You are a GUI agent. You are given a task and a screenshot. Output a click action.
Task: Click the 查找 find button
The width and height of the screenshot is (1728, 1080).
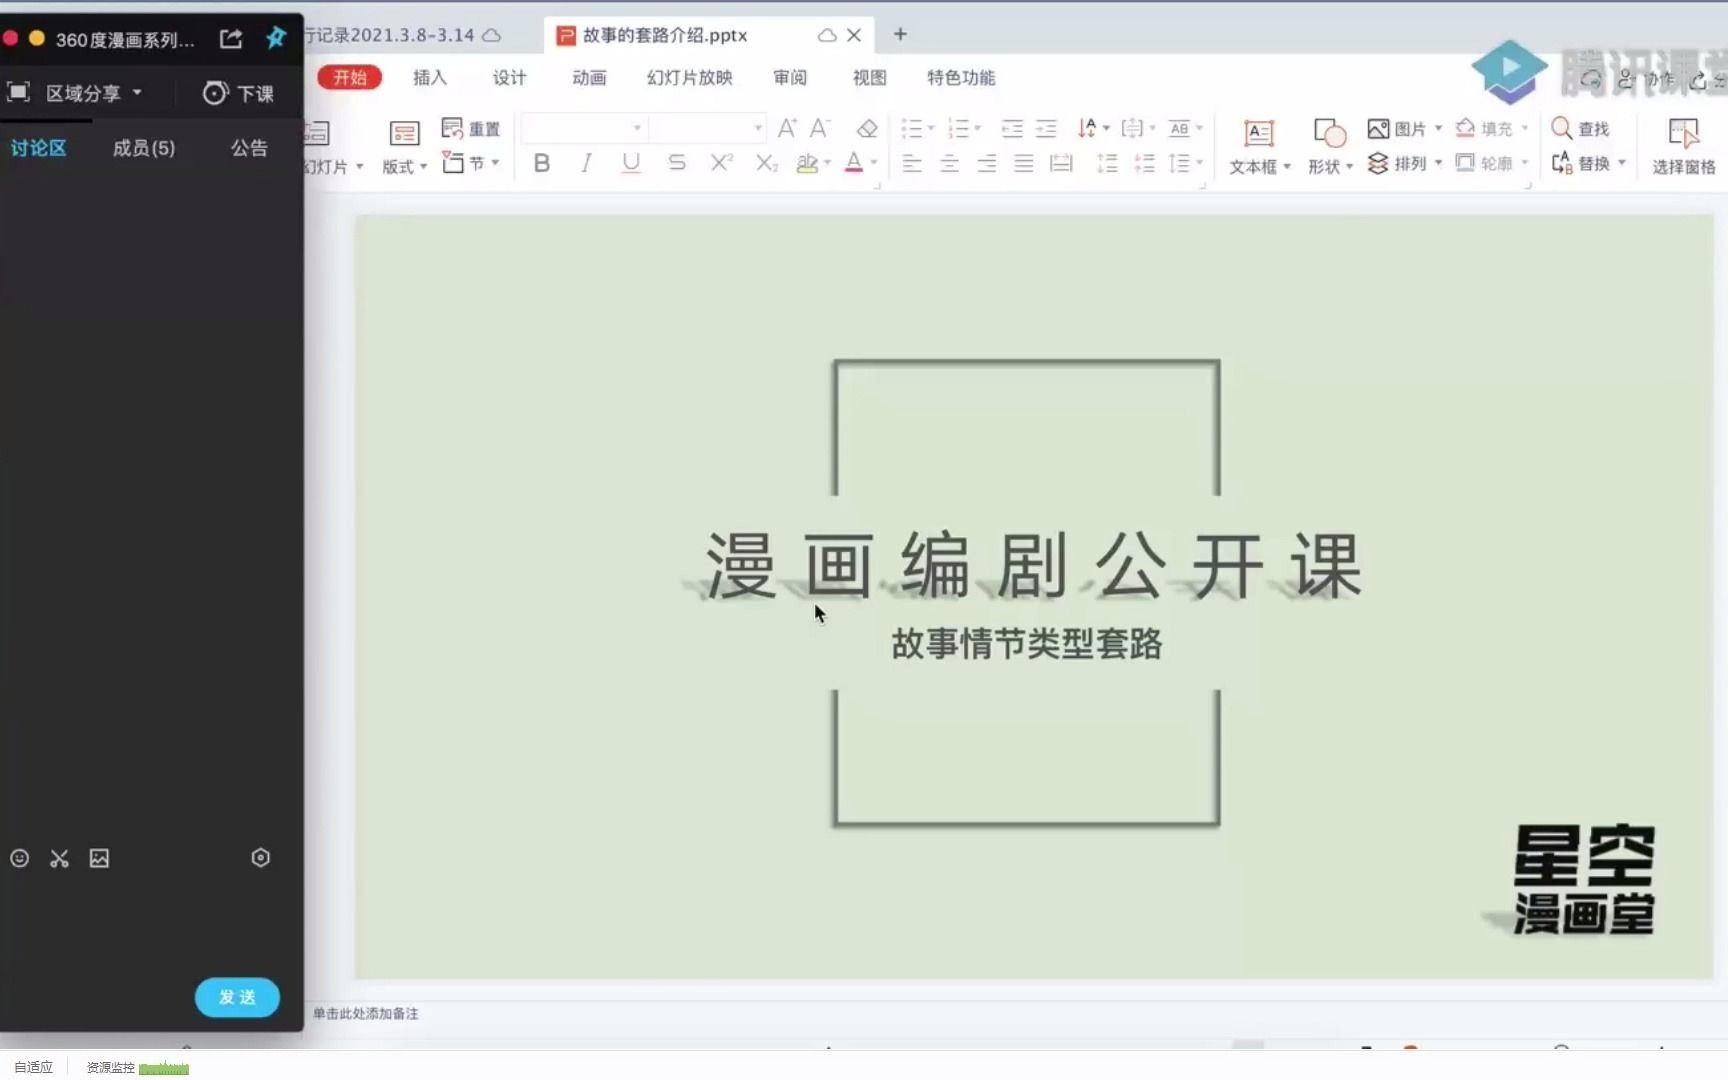point(1580,128)
